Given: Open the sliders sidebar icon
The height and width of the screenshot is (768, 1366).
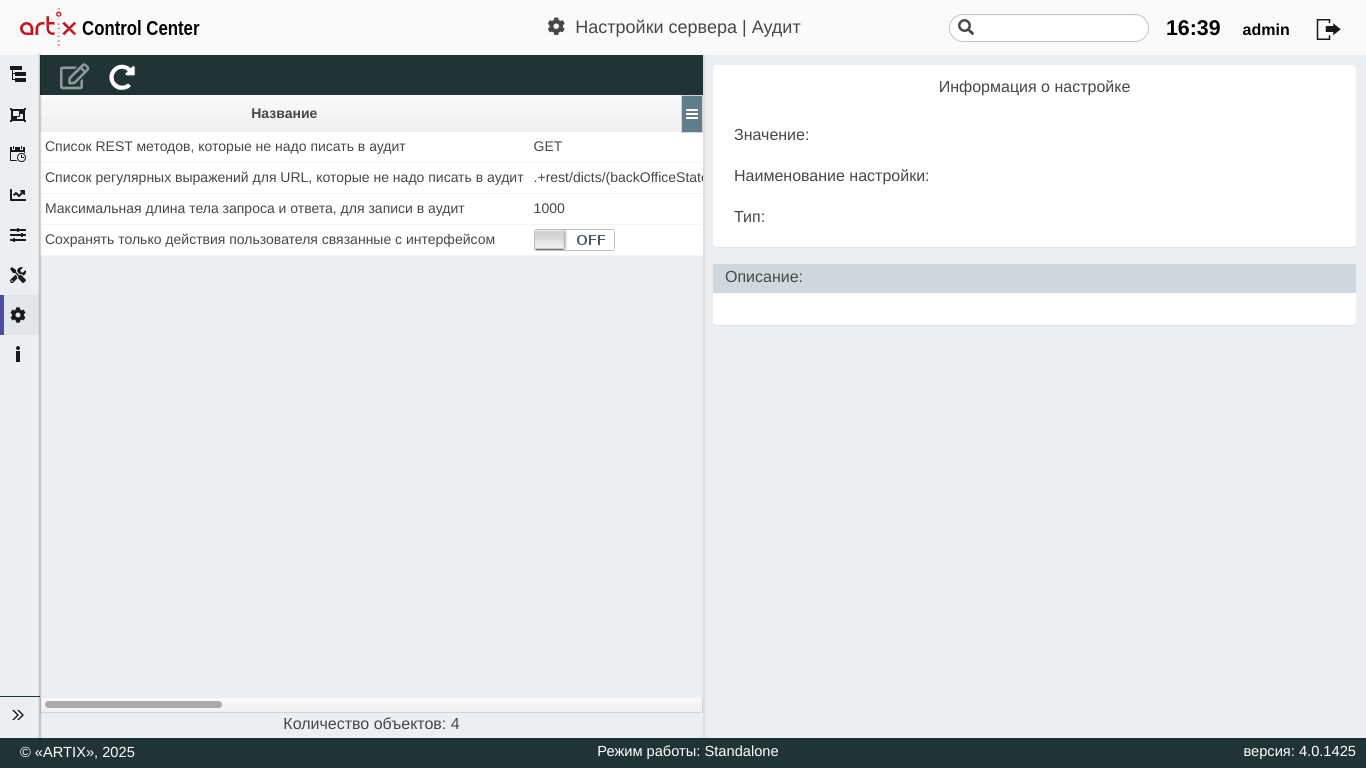Looking at the screenshot, I should [18, 235].
